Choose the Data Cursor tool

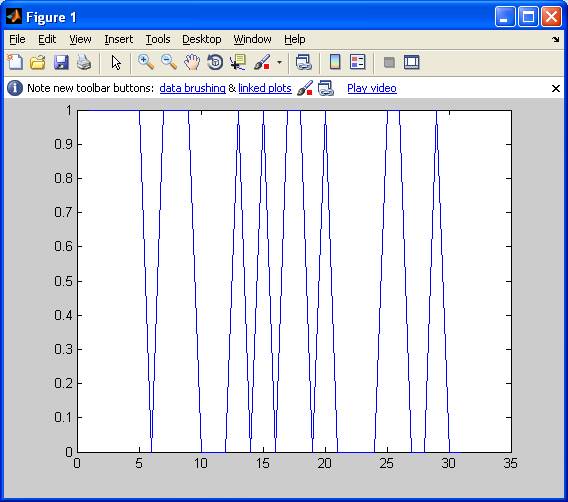[238, 62]
